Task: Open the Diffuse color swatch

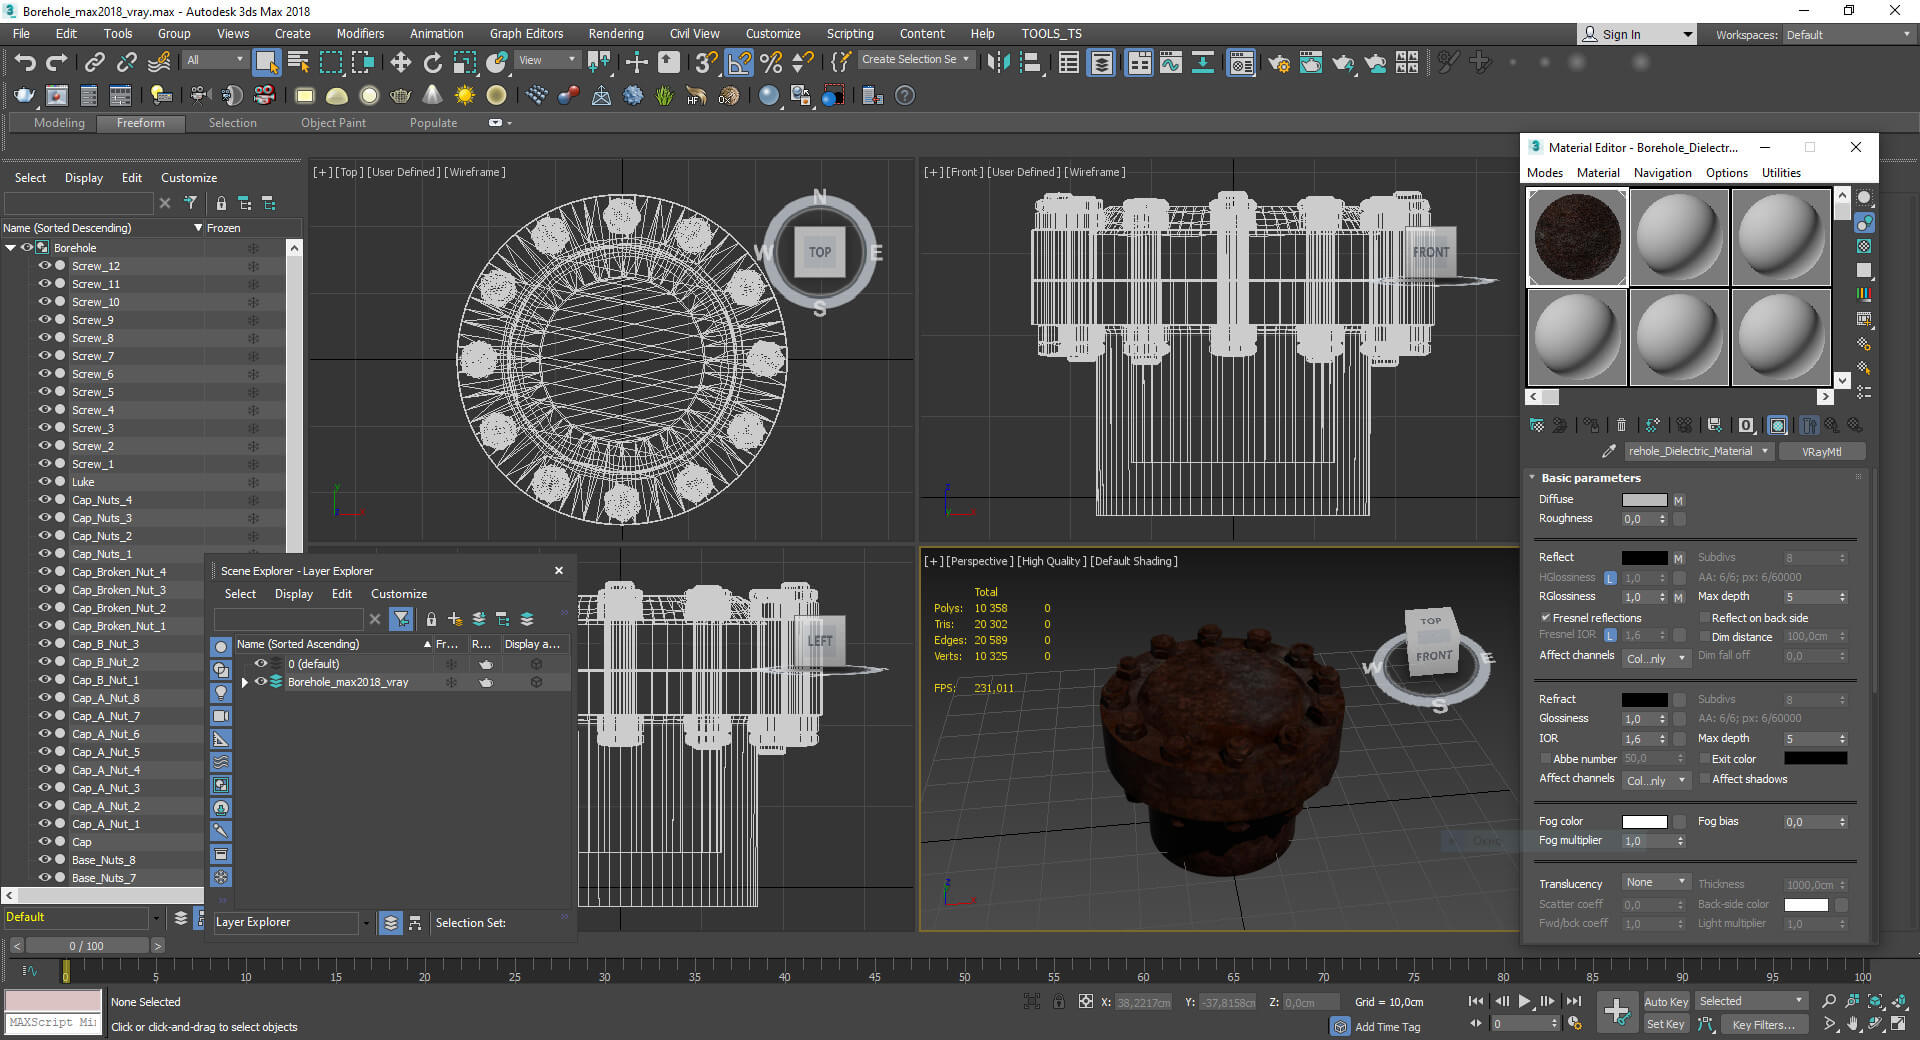Action: [1644, 500]
